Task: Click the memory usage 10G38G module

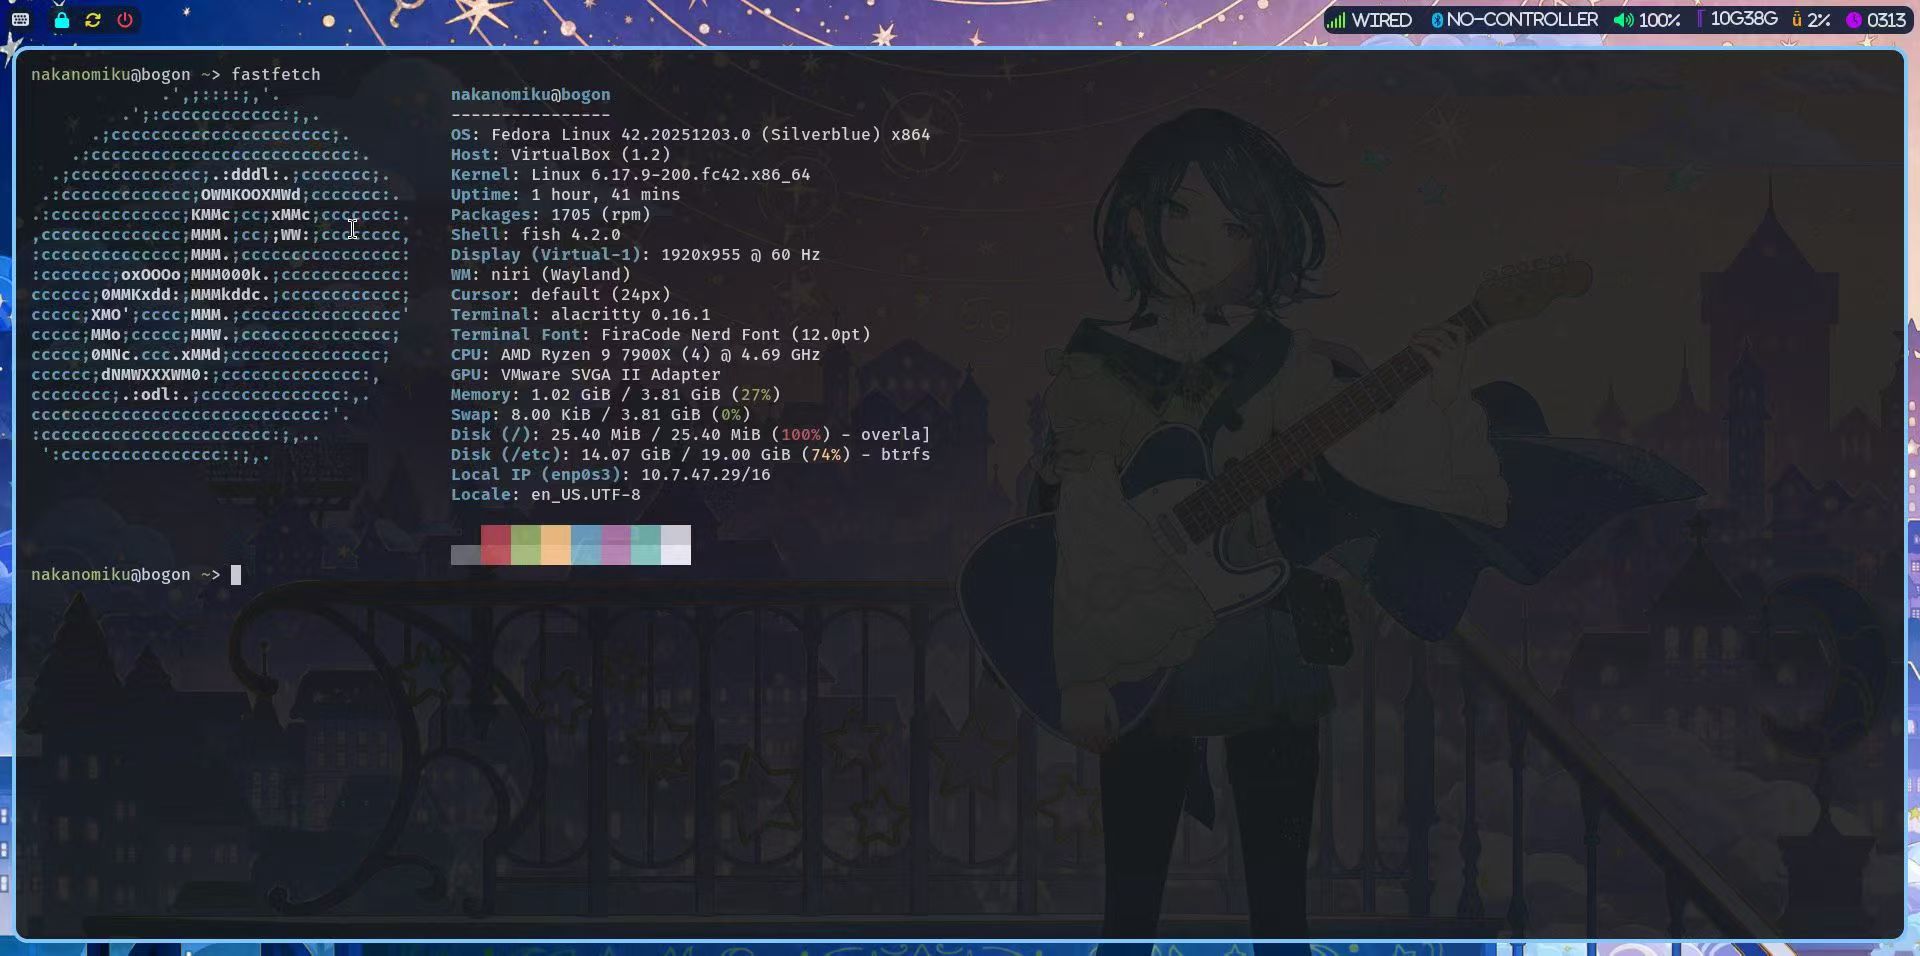Action: [1740, 20]
